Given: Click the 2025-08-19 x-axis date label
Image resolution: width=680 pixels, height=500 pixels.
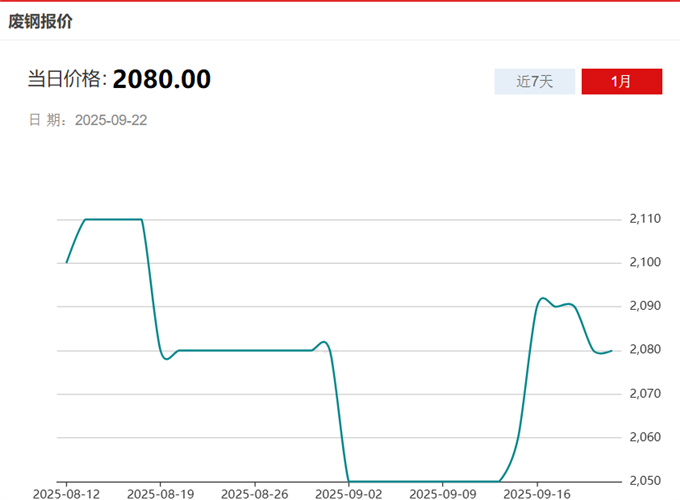Looking at the screenshot, I should [160, 493].
